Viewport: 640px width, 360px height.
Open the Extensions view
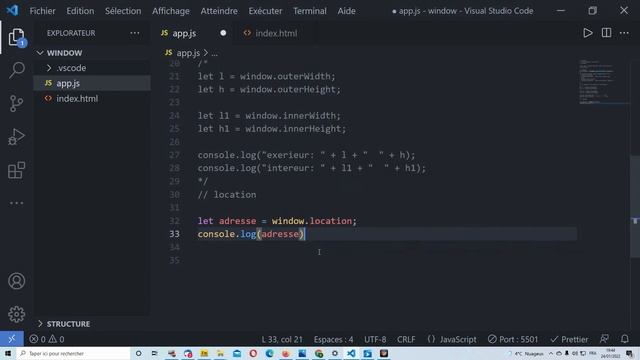pyautogui.click(x=16, y=170)
